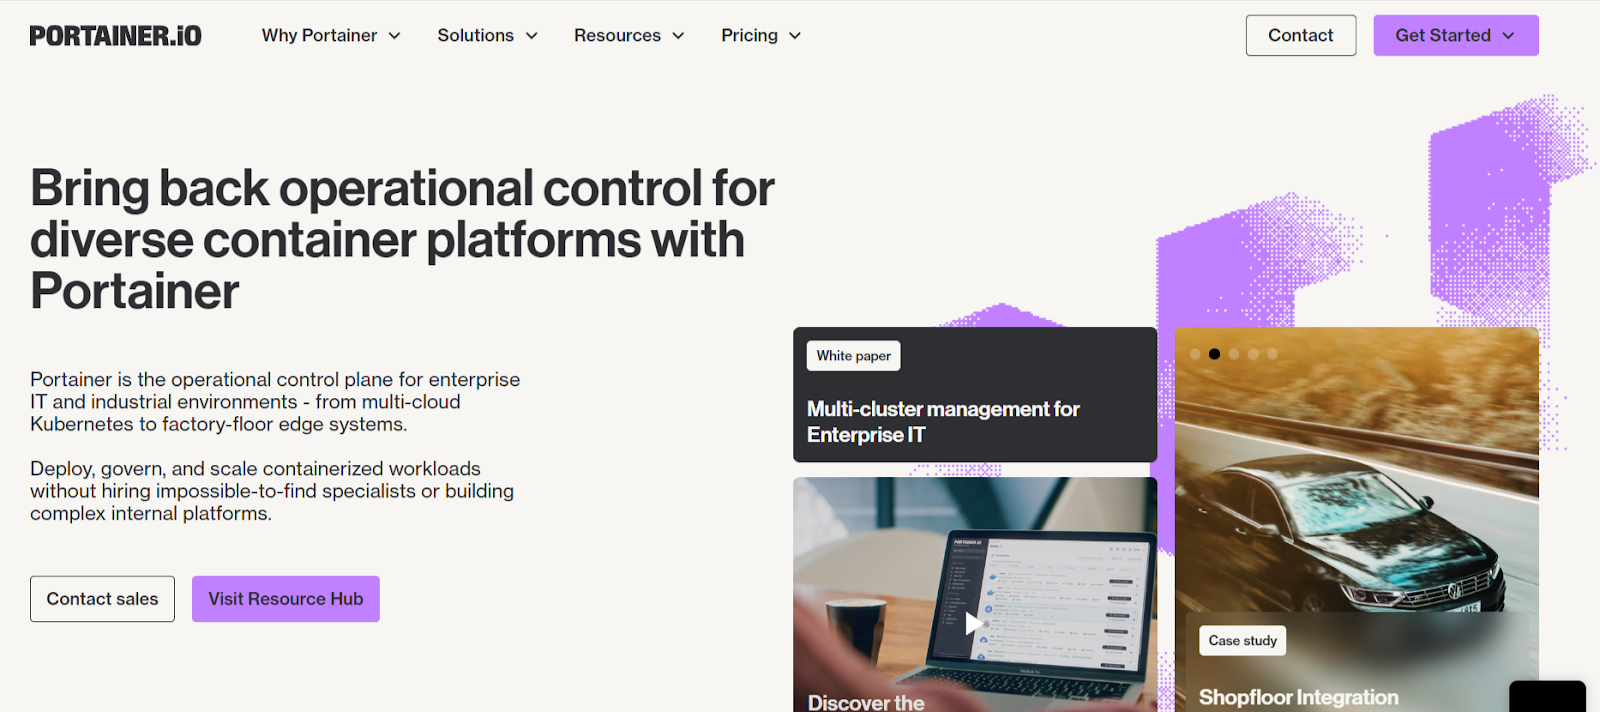Open the Solutions menu
Viewport: 1600px width, 712px height.
pos(487,35)
